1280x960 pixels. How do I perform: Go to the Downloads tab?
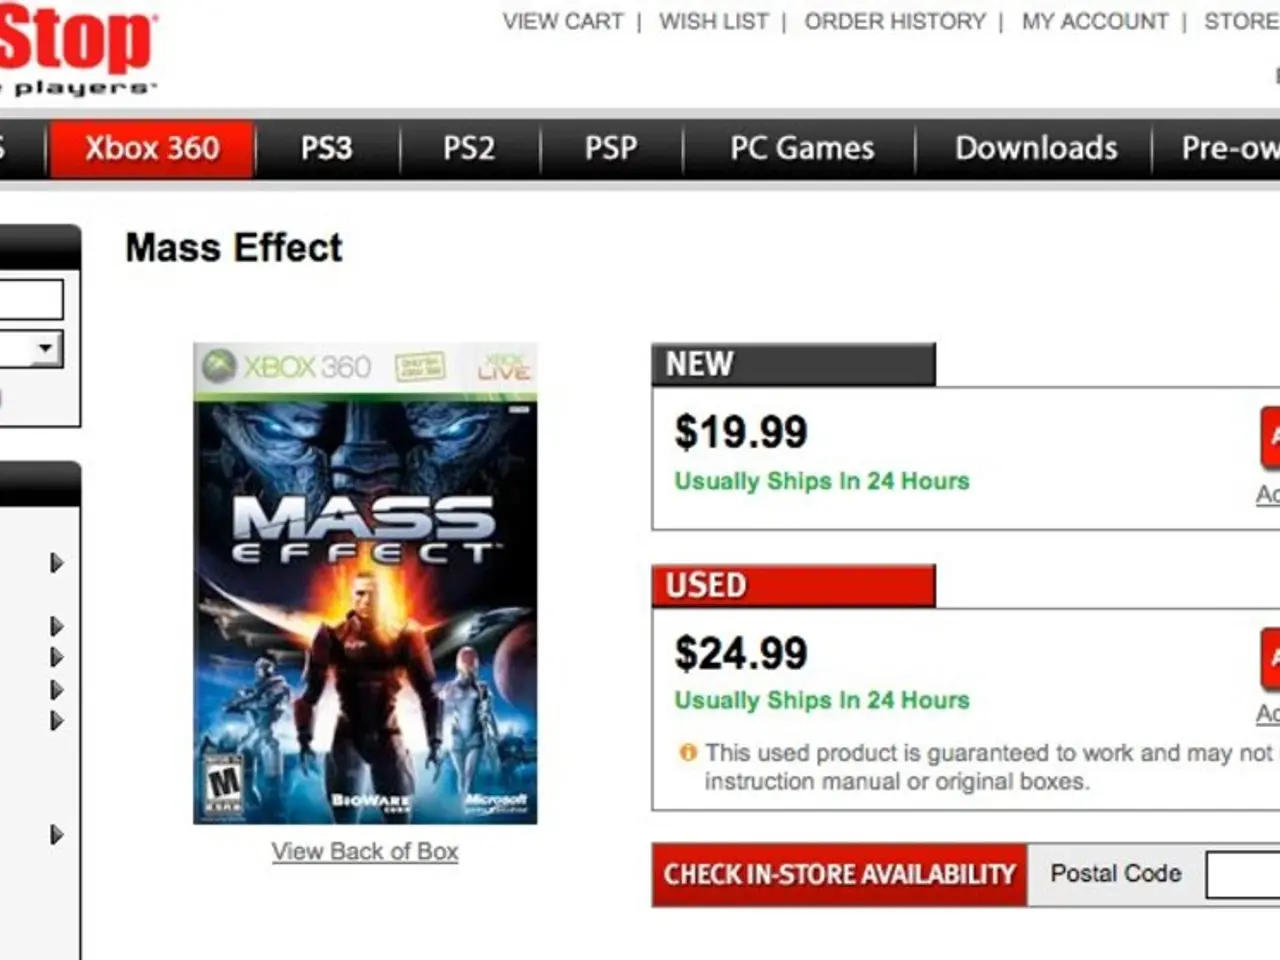tap(1036, 148)
